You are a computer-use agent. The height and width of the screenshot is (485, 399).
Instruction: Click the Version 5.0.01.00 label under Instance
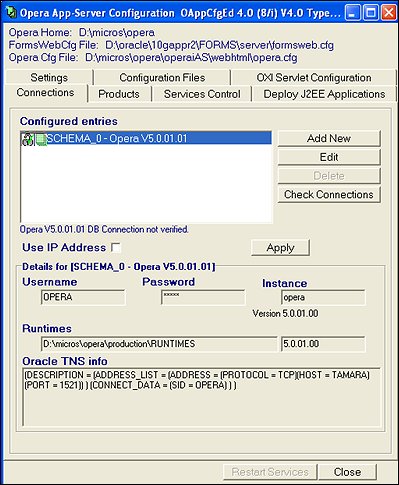coord(285,313)
